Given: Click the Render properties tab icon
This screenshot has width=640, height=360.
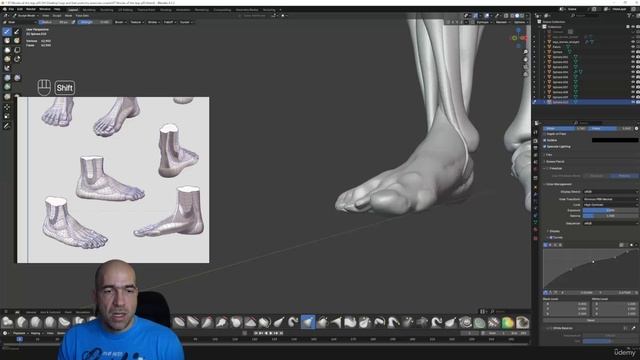Looking at the screenshot, I should 536,140.
